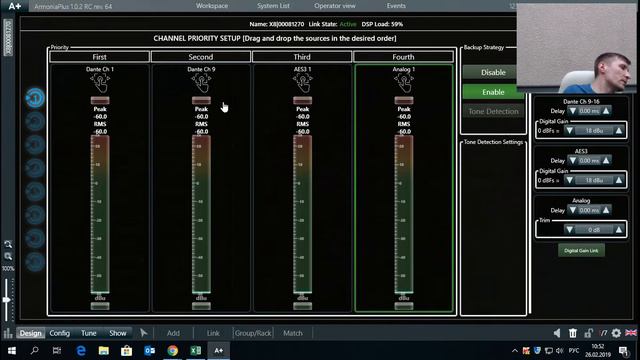Open Microsoft Store from the taskbar
This screenshot has height=360, width=640.
pos(127,351)
